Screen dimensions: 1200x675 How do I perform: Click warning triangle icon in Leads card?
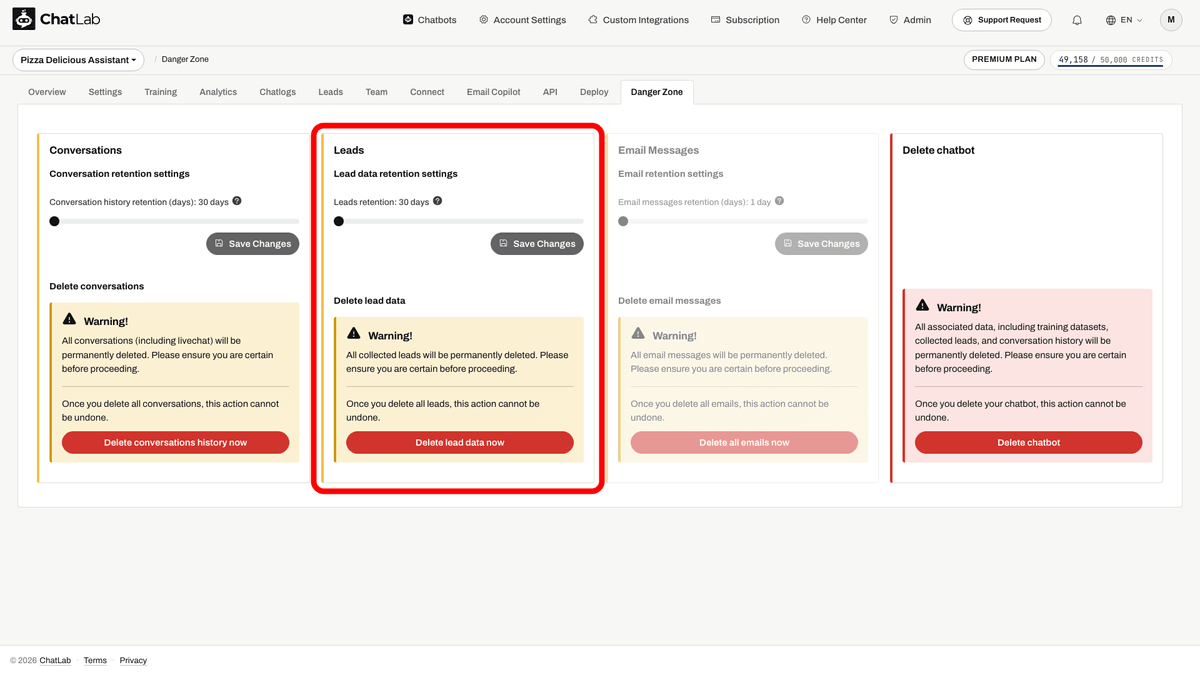coord(353,333)
